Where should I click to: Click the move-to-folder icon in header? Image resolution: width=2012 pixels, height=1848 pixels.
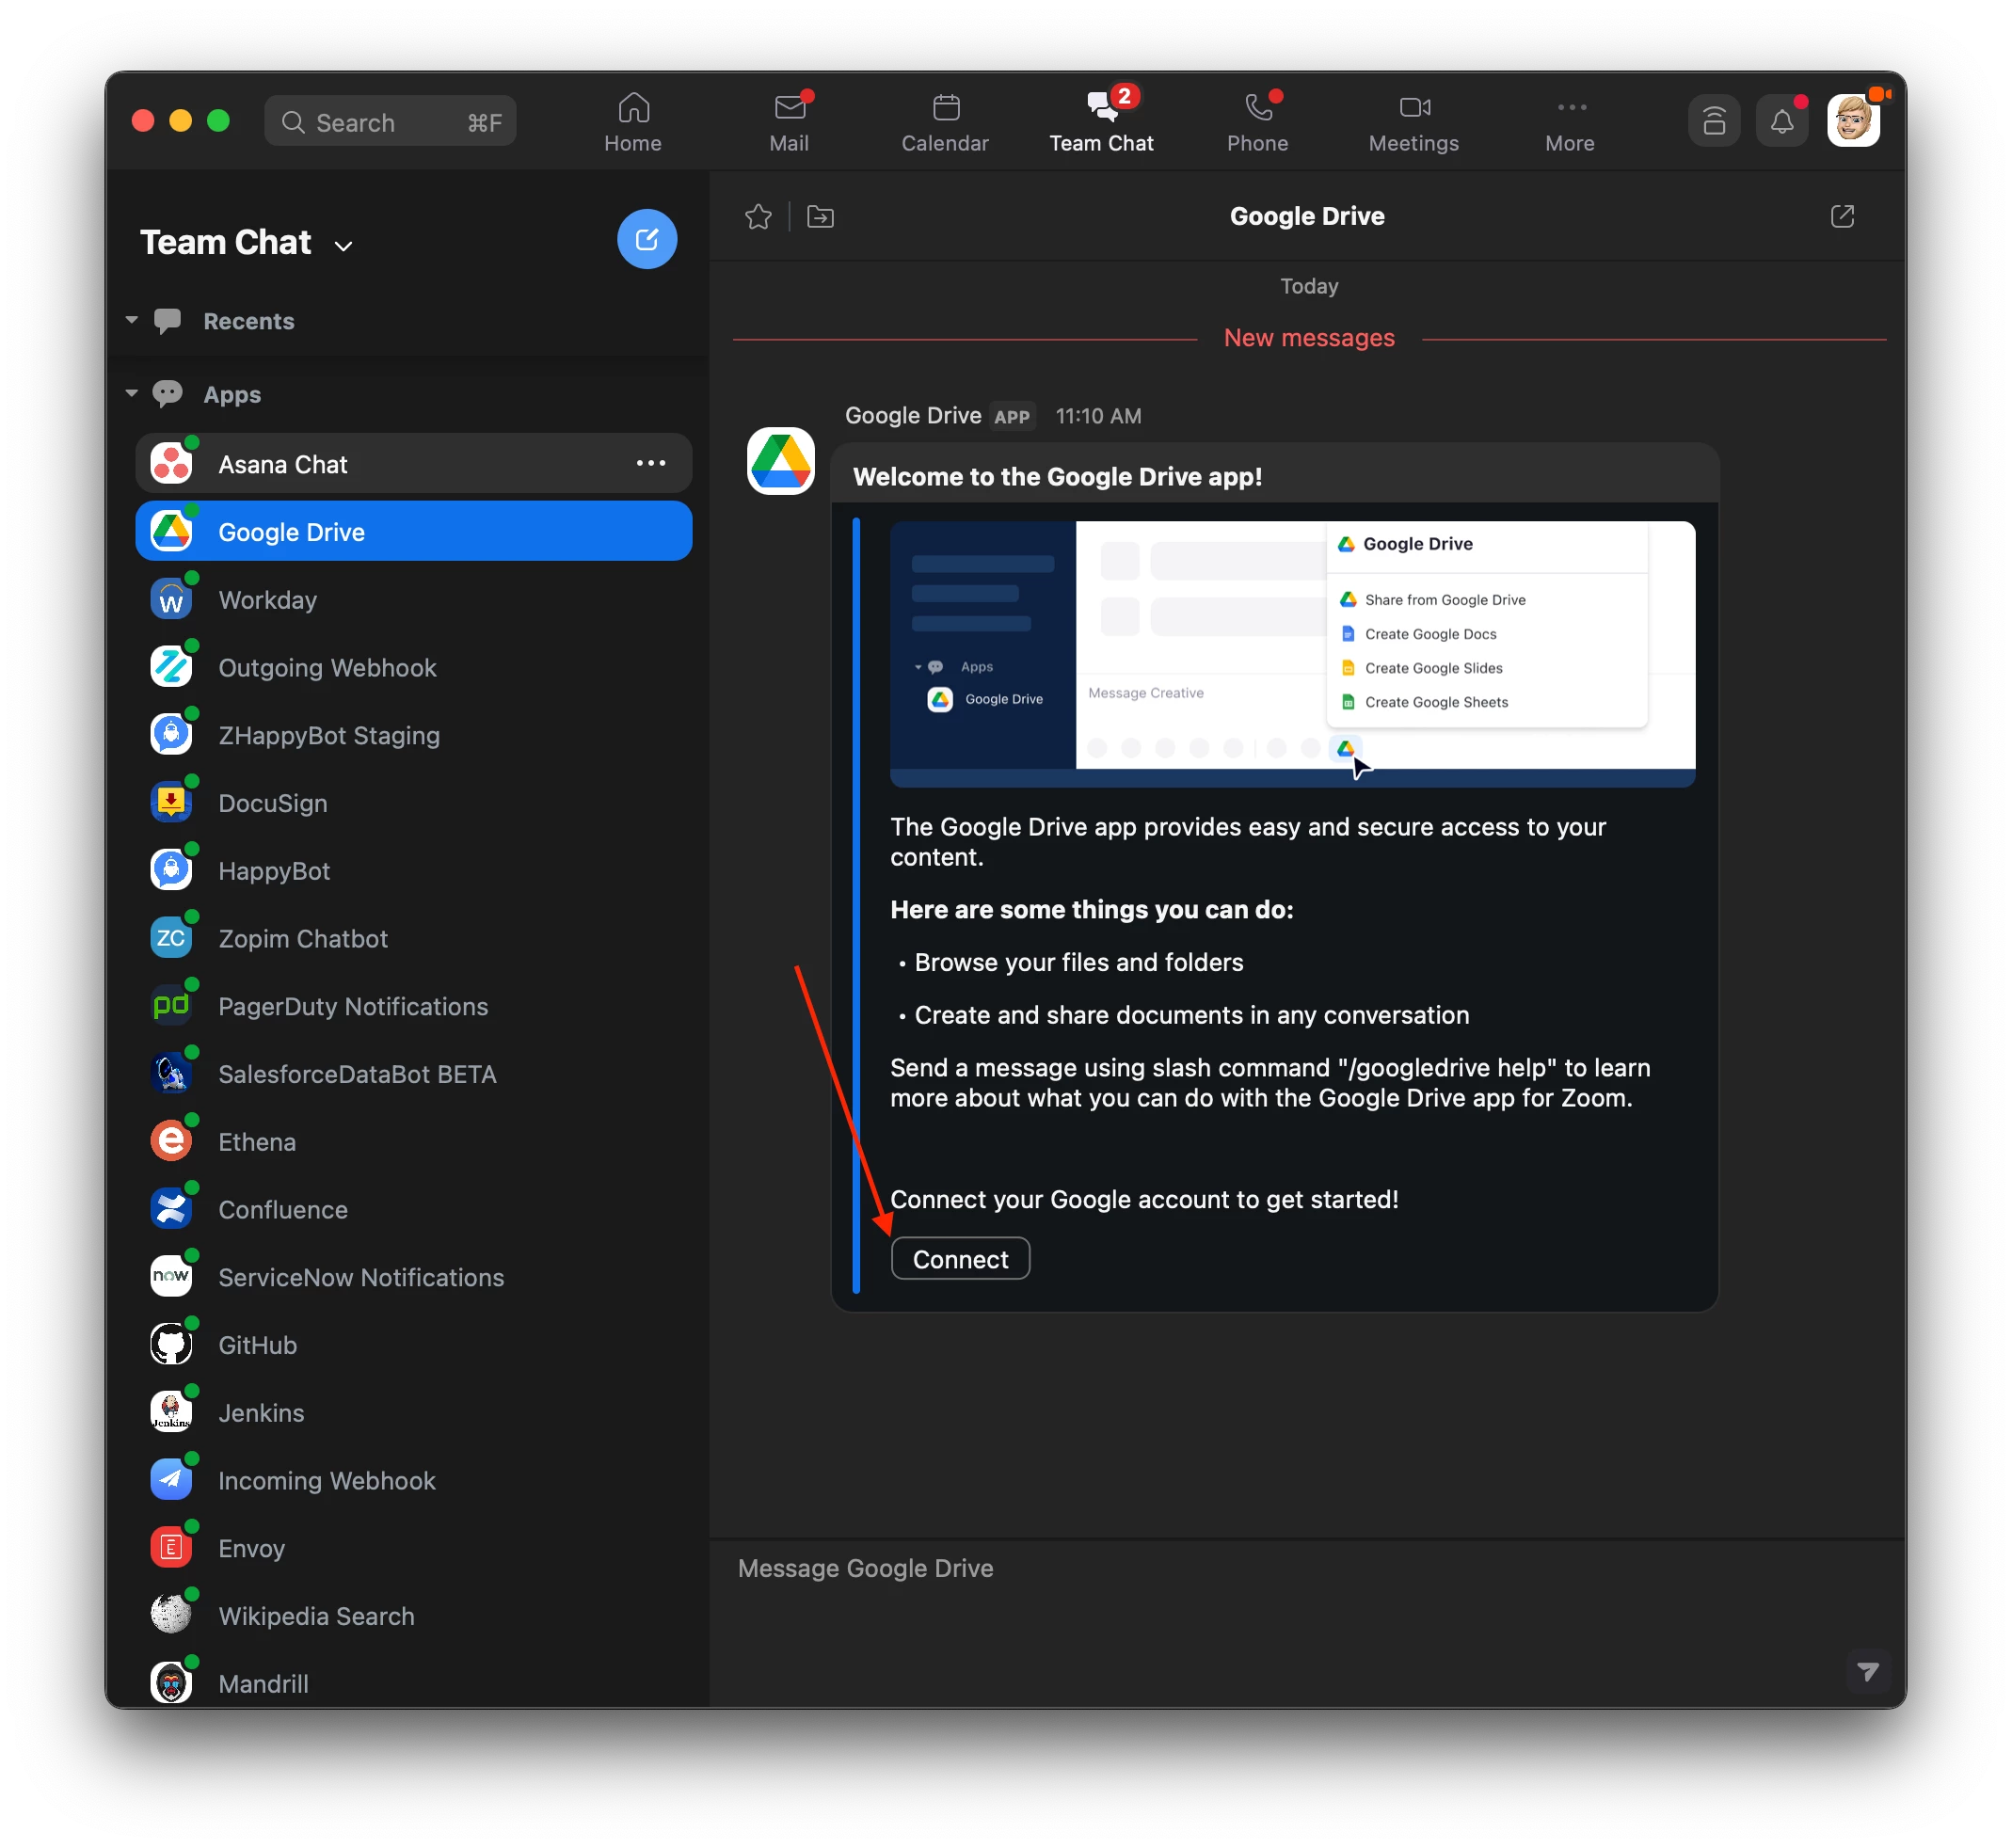pos(820,216)
